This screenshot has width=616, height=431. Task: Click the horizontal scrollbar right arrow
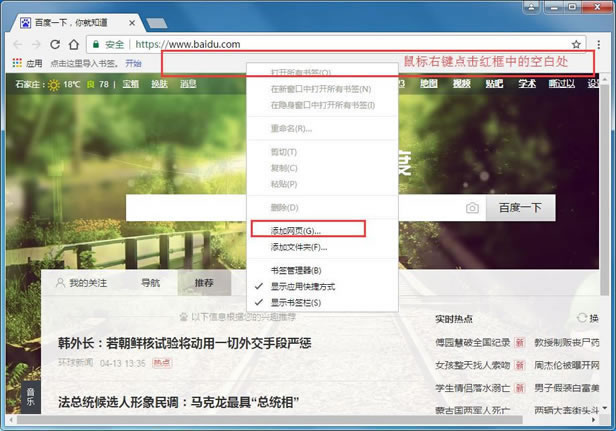pos(594,420)
